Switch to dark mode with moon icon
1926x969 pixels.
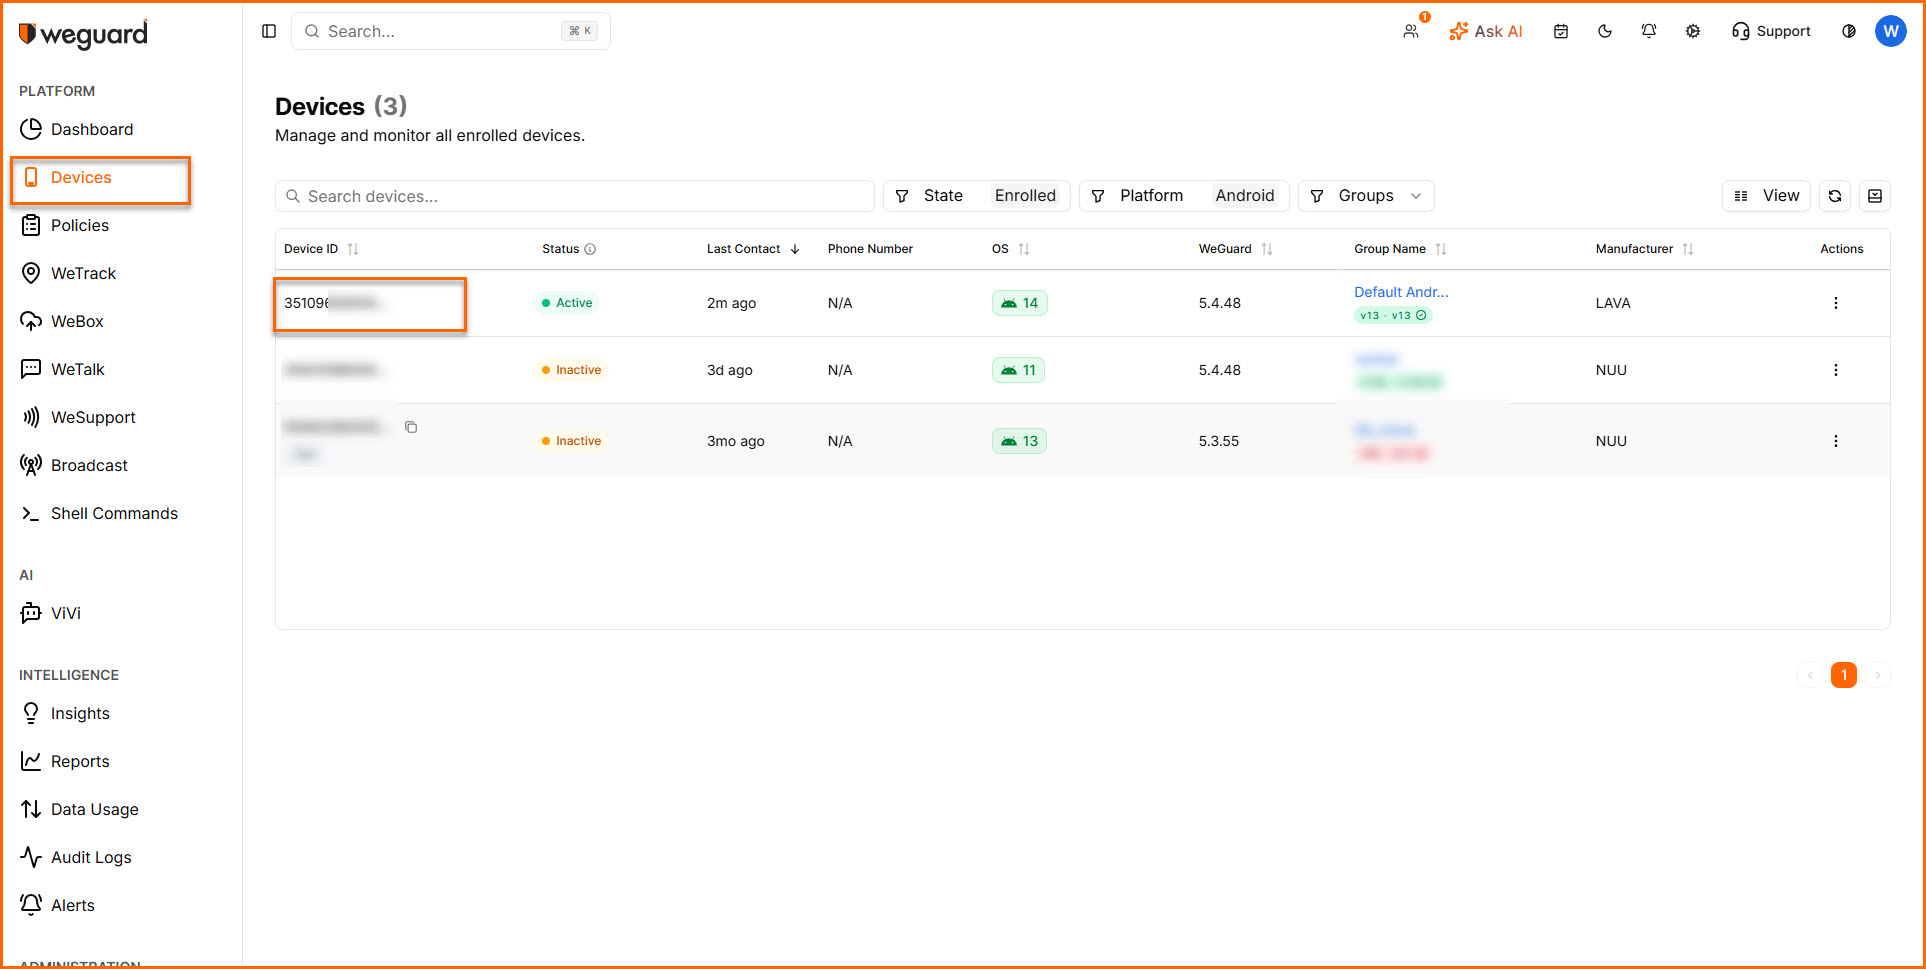click(1605, 31)
